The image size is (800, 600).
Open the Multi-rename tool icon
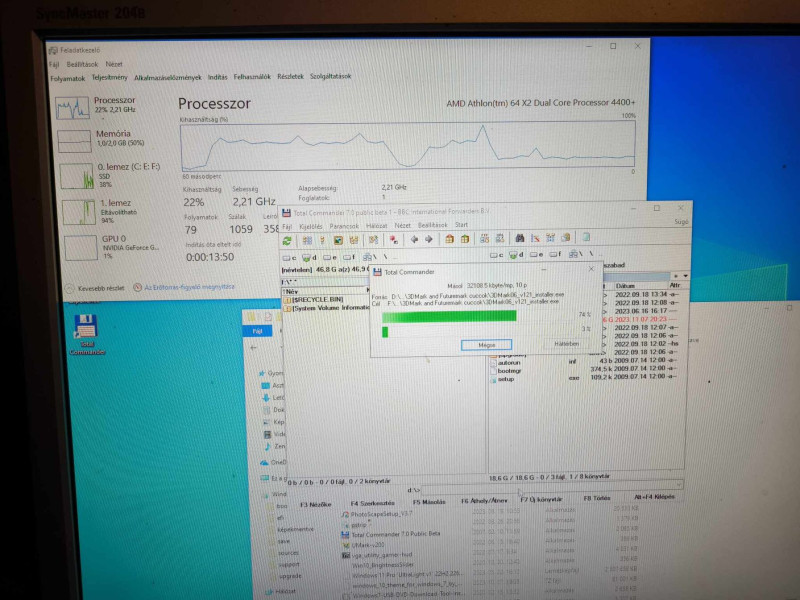tap(535, 238)
